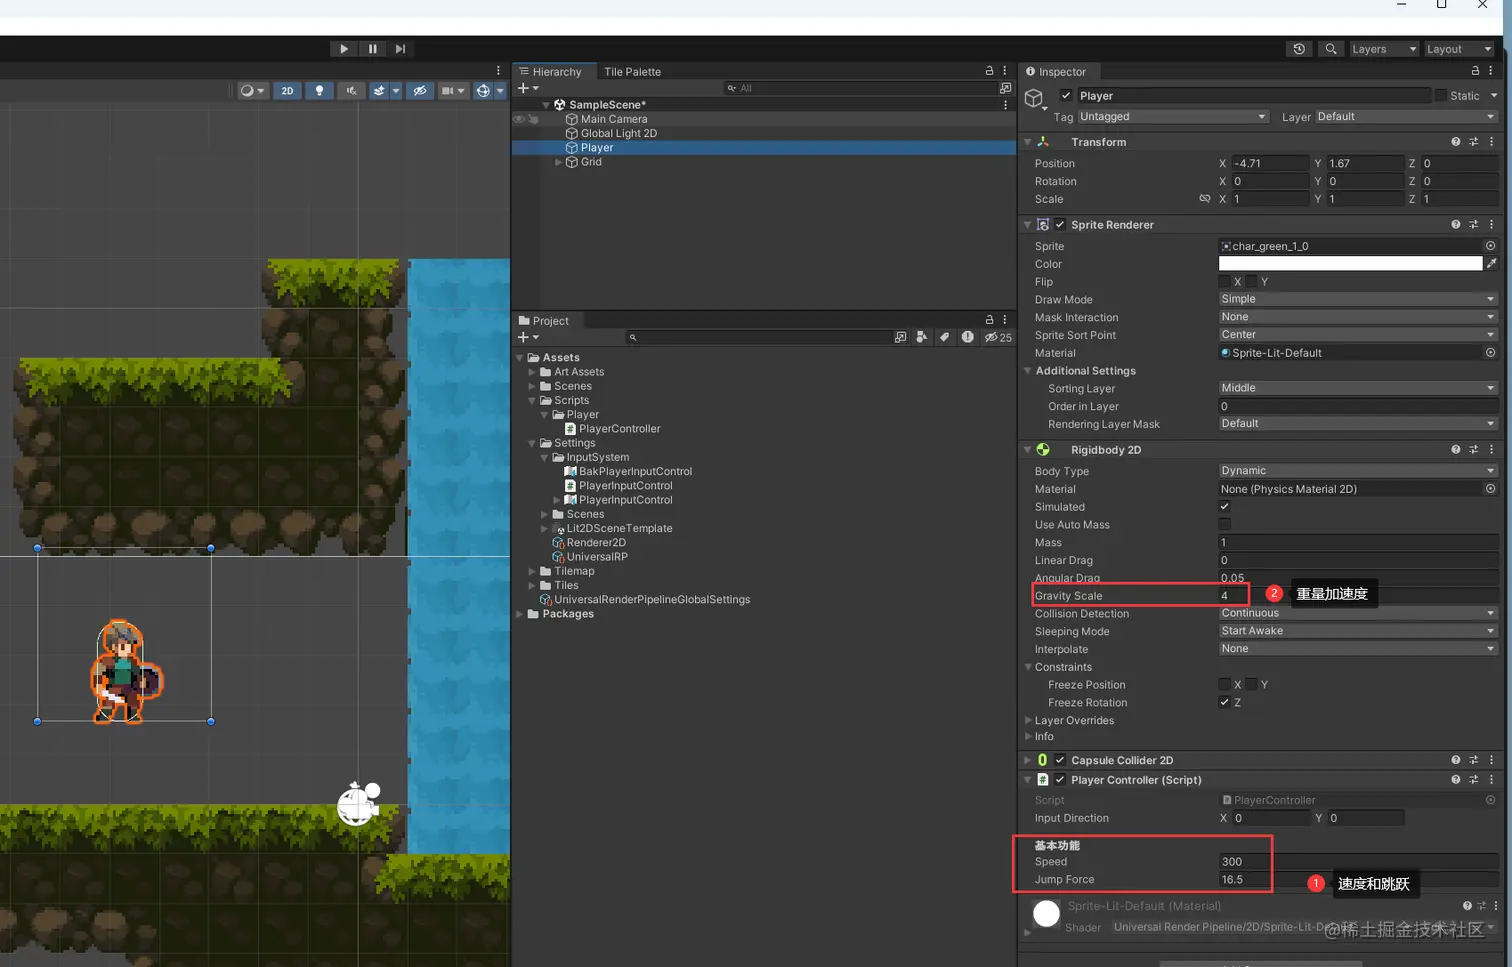Open the Sprite Renderer Color swatch
Screen dimensions: 1512x967
(1350, 264)
